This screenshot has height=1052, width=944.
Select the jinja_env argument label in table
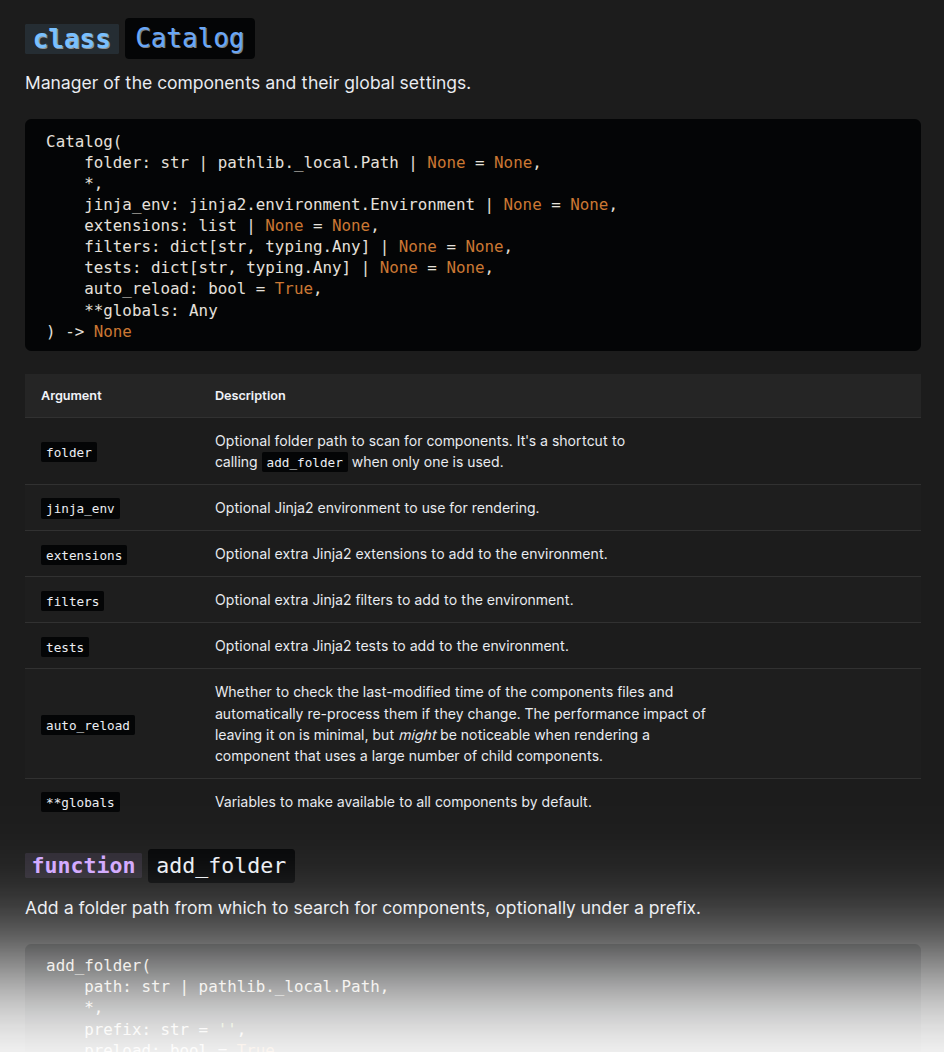[x=80, y=509]
